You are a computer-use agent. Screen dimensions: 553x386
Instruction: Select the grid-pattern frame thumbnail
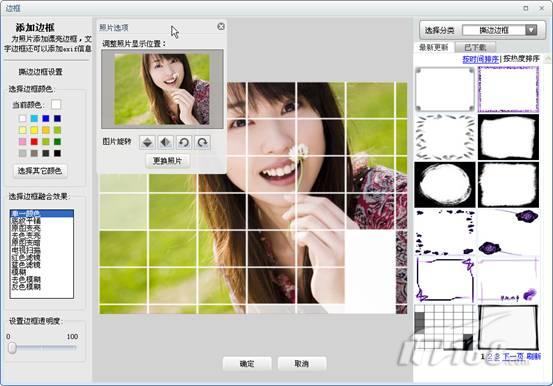tap(444, 327)
